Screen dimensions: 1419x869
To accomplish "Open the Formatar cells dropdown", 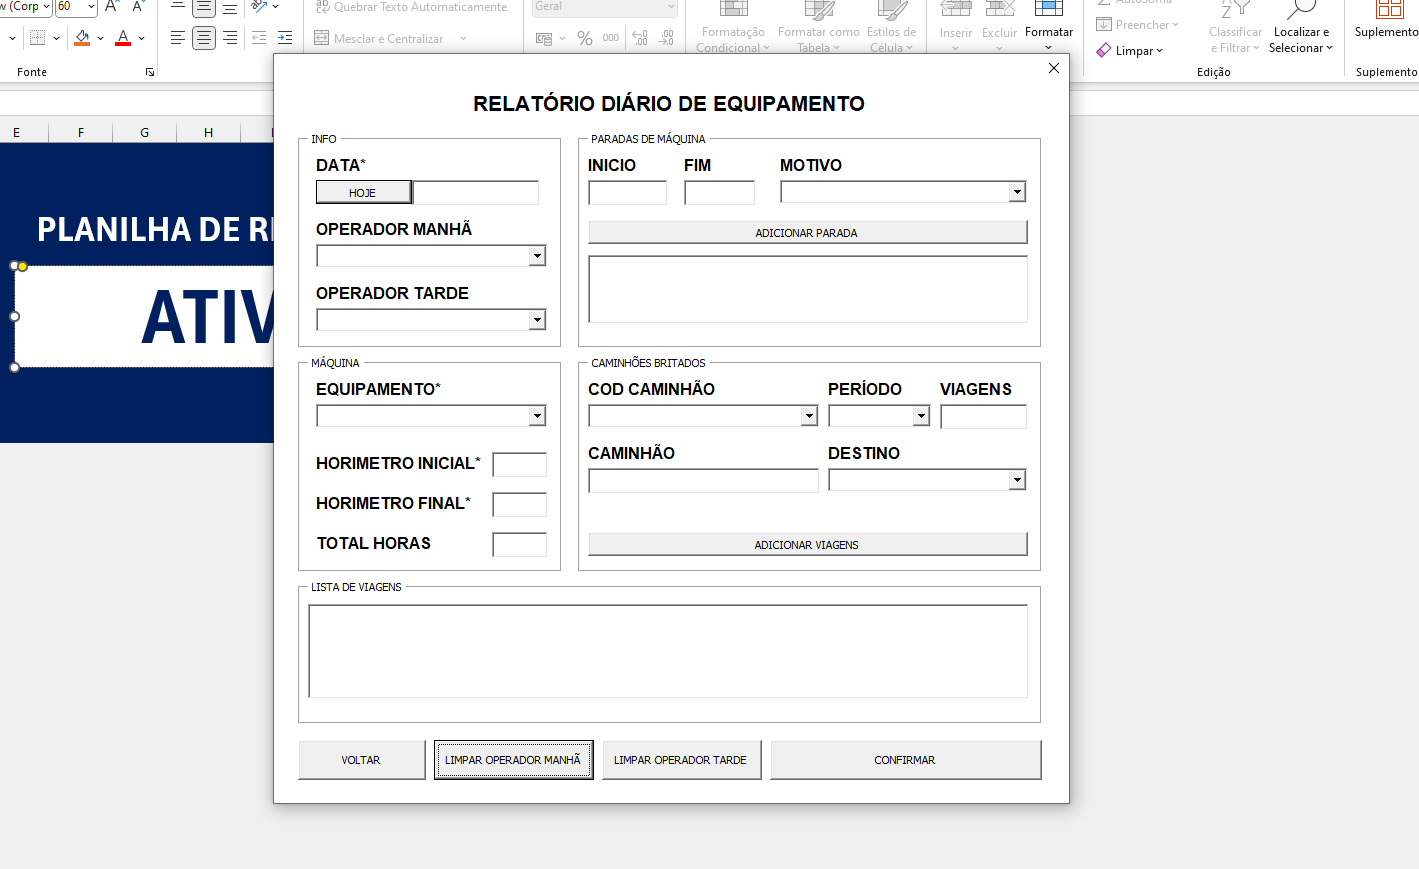I will click(x=1048, y=32).
